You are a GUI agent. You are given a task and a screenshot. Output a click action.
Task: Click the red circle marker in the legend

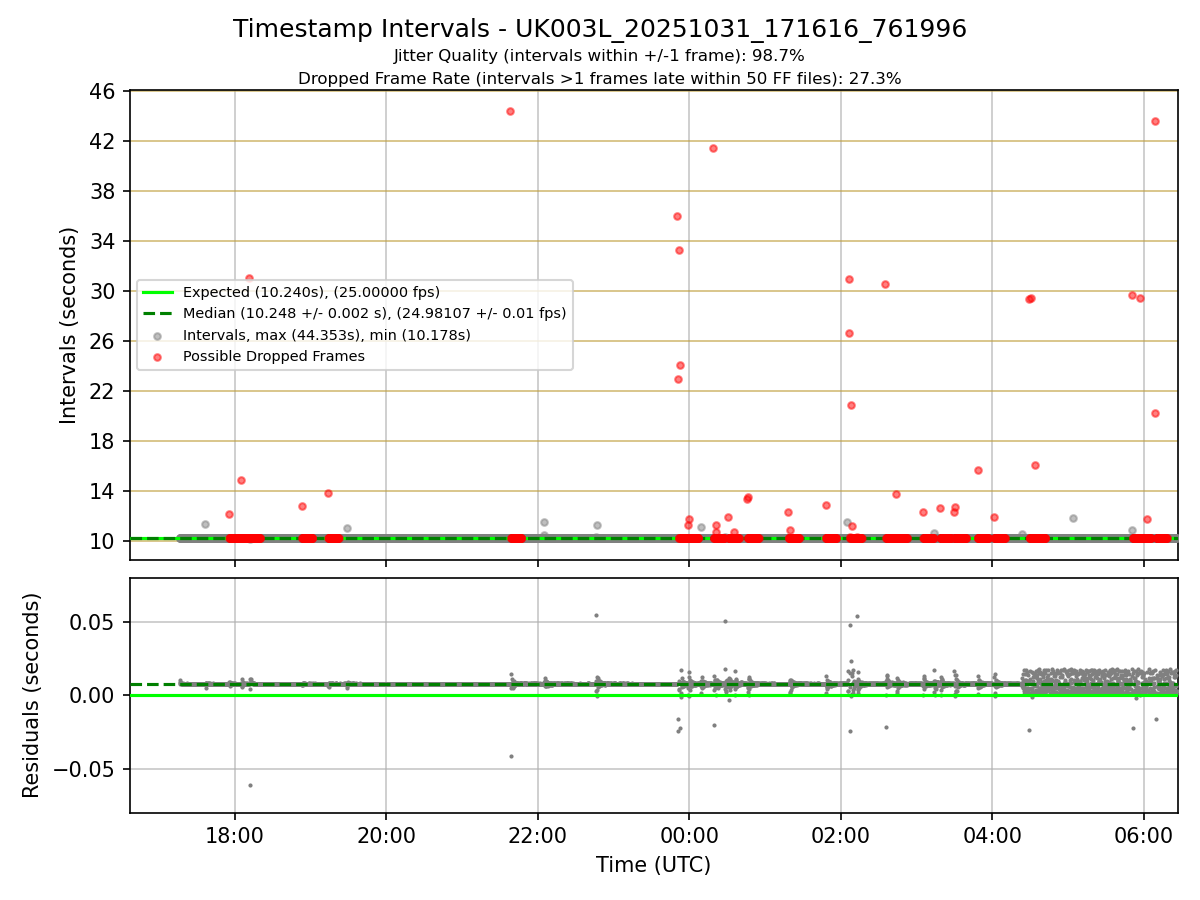[158, 356]
